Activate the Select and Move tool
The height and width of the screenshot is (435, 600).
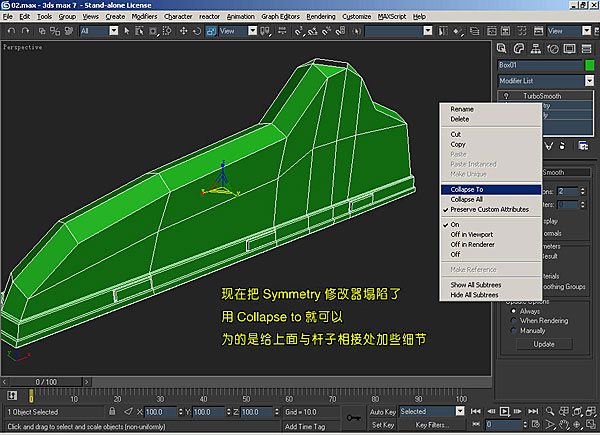[184, 31]
